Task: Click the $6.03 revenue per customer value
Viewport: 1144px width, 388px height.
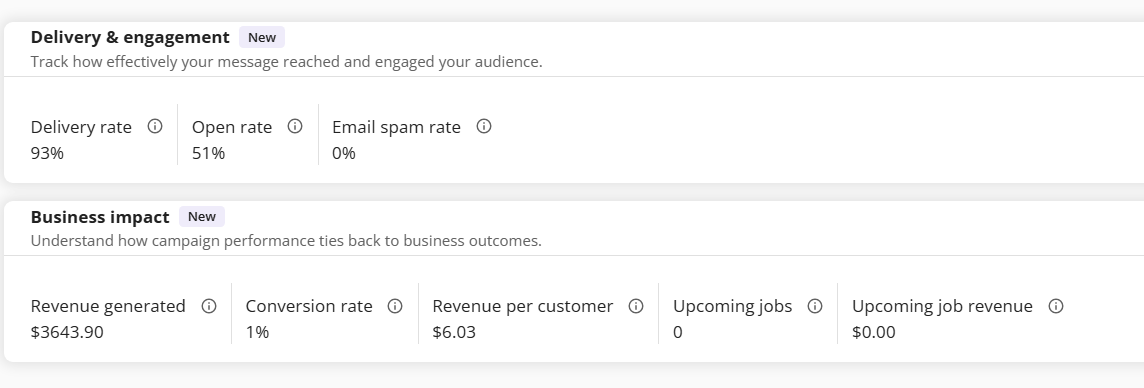Action: click(454, 332)
